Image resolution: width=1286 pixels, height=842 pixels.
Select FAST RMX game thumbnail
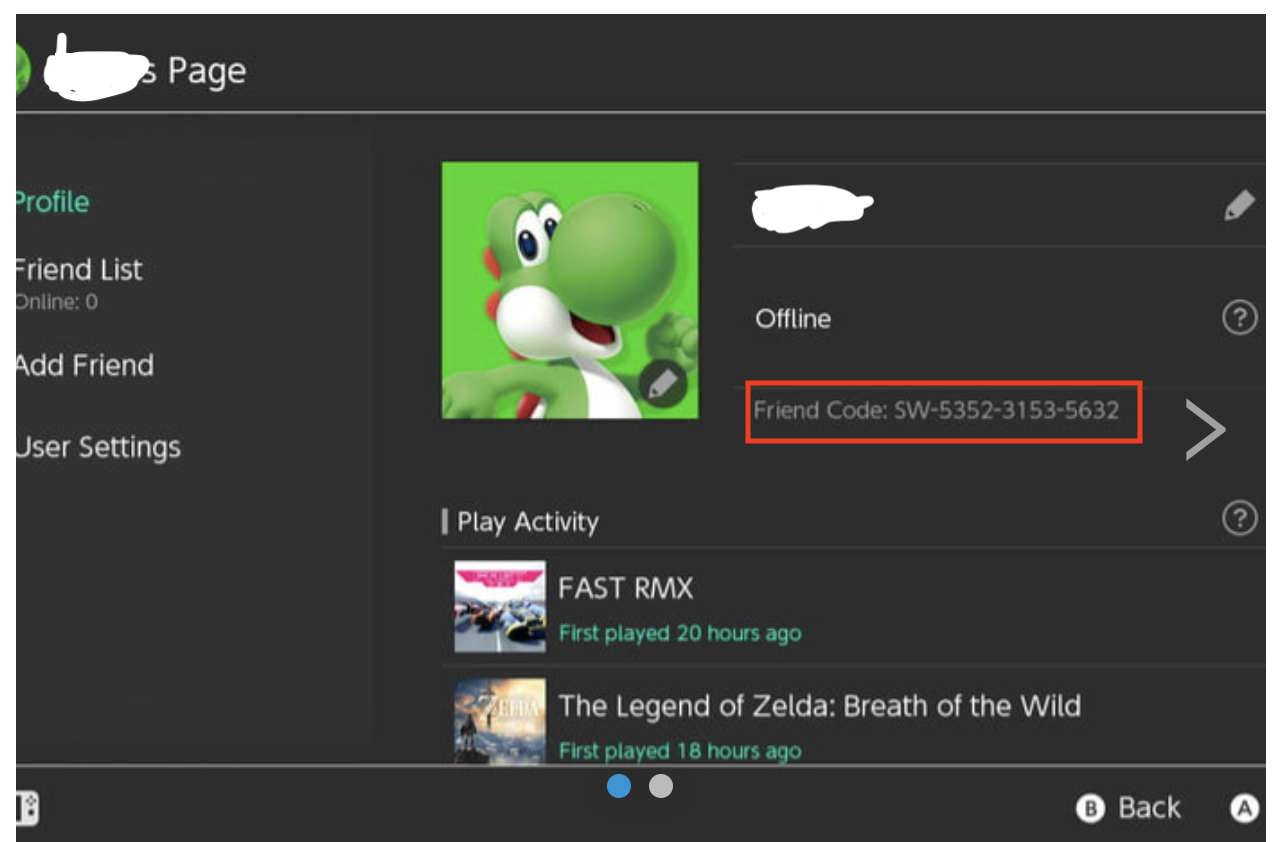click(500, 606)
